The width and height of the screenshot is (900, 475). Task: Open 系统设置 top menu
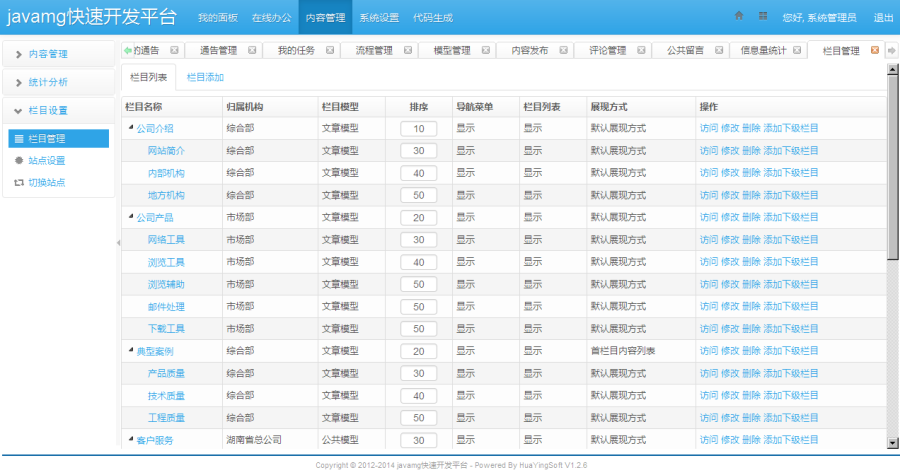click(x=379, y=18)
